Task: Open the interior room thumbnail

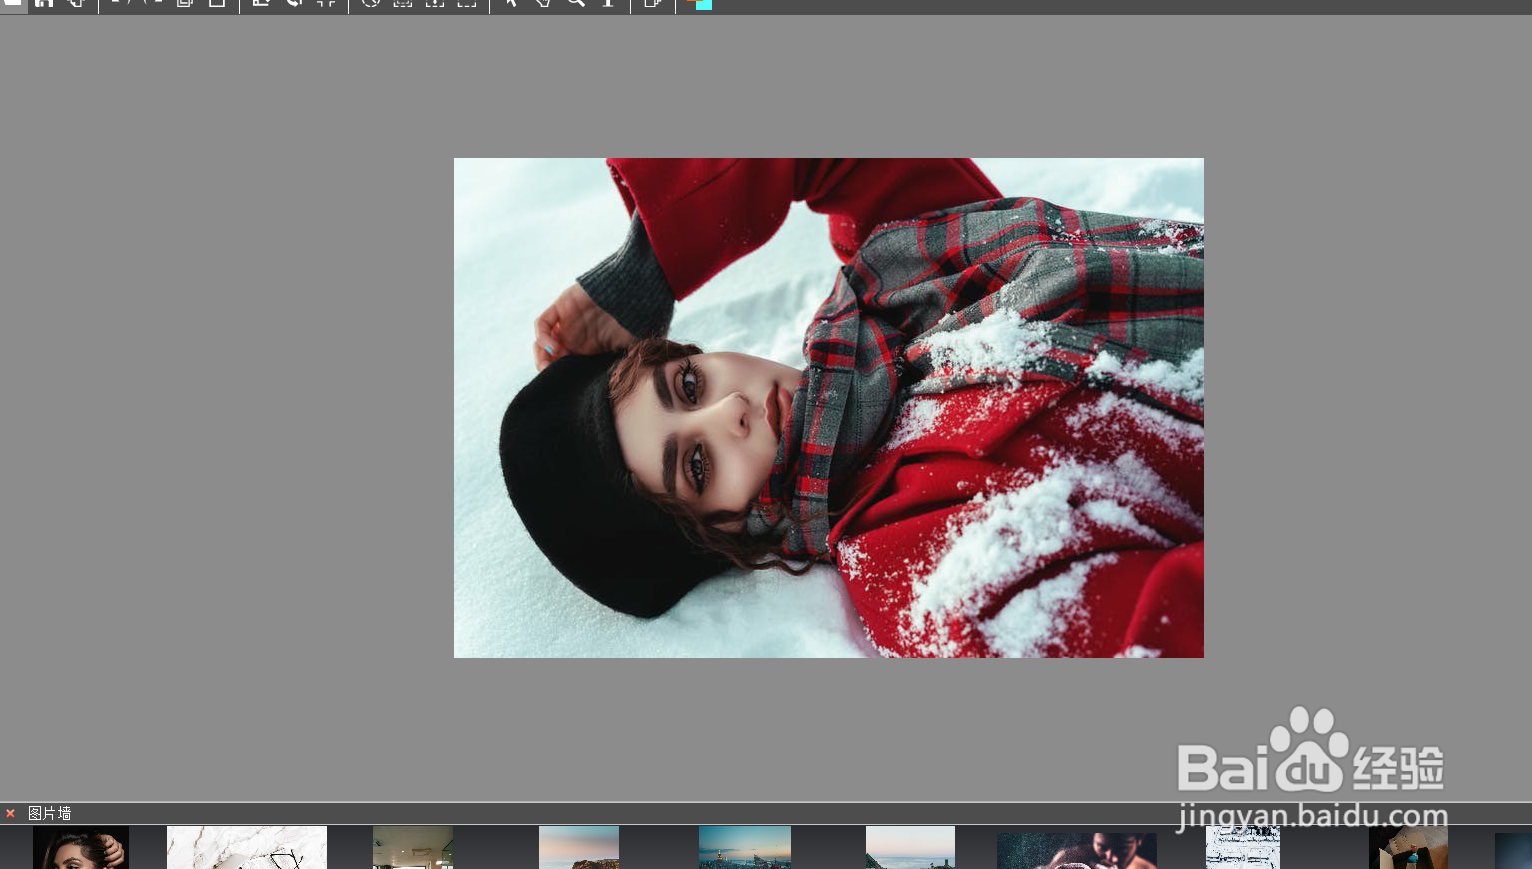Action: click(x=413, y=848)
